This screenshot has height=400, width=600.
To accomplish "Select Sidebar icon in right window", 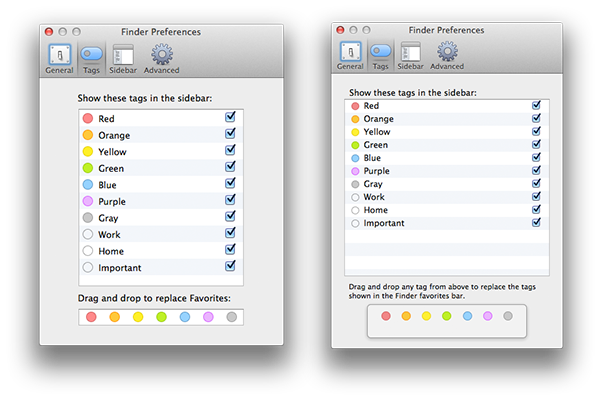I will coord(410,56).
